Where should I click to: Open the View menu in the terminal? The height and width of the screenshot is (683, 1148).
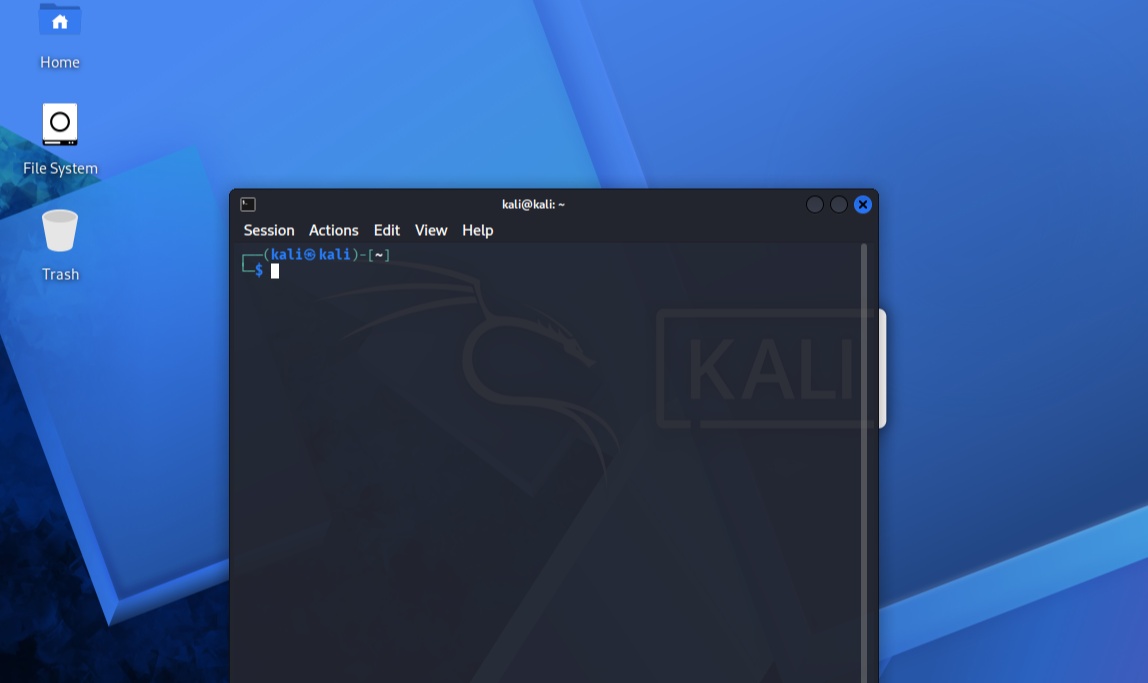pos(431,230)
